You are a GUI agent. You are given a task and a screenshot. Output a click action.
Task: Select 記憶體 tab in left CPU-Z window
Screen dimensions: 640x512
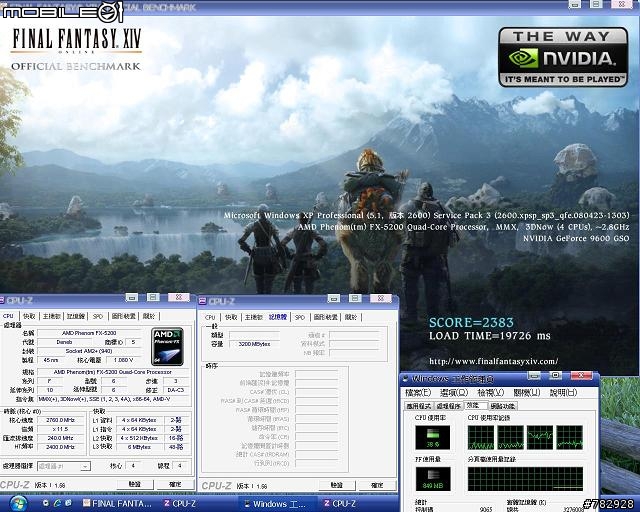coord(76,316)
